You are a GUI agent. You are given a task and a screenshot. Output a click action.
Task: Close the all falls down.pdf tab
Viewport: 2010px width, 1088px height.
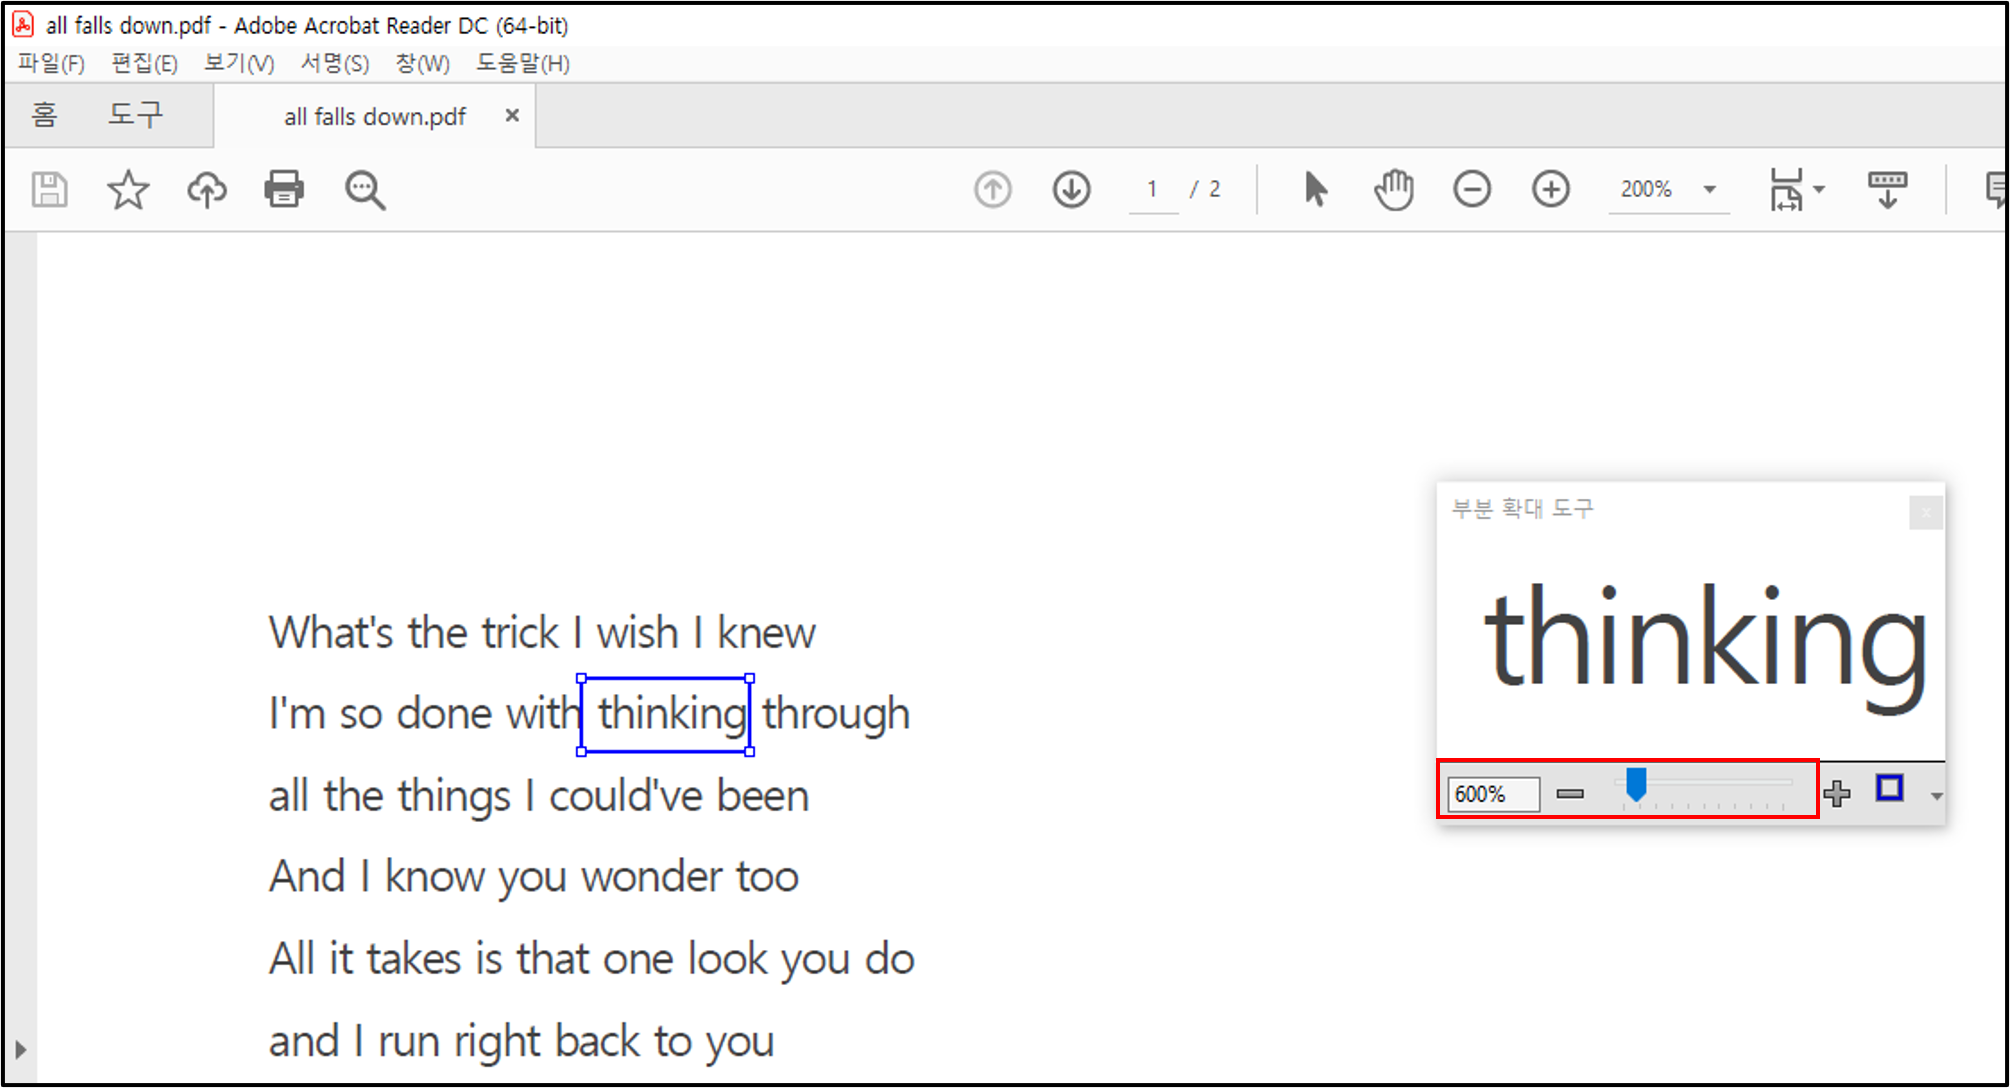512,115
